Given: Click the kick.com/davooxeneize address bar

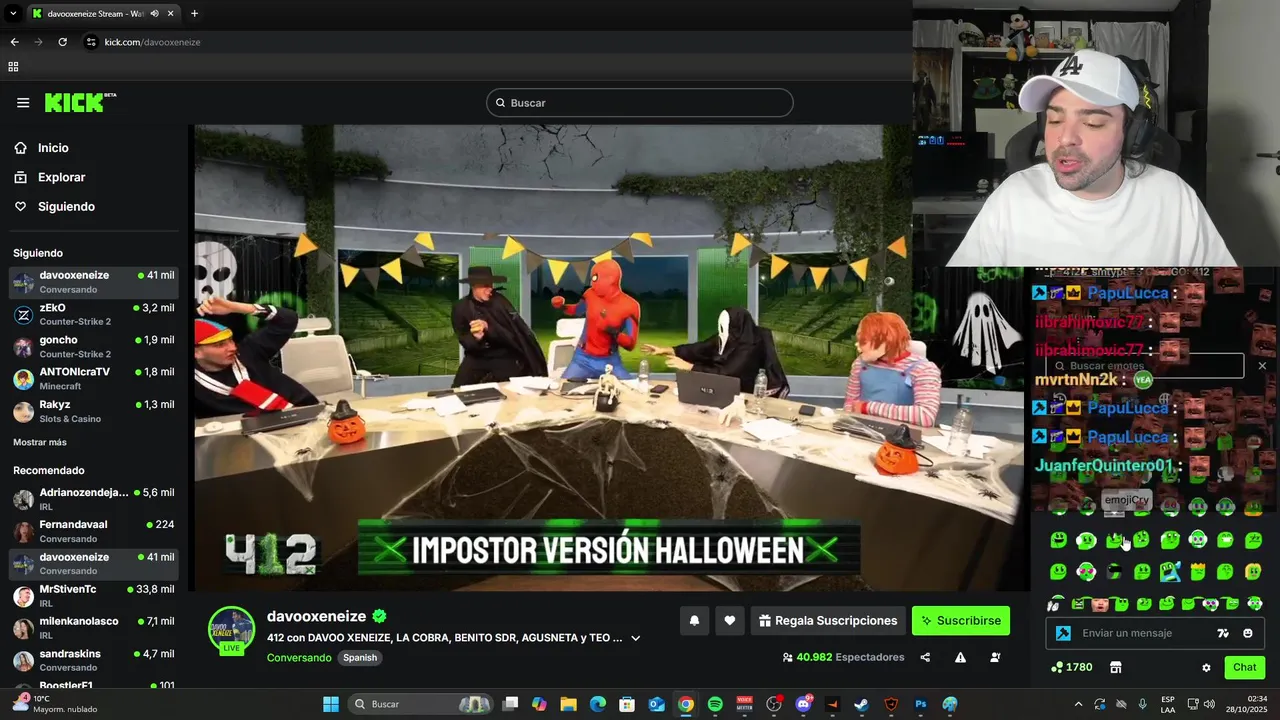Looking at the screenshot, I should (x=153, y=42).
